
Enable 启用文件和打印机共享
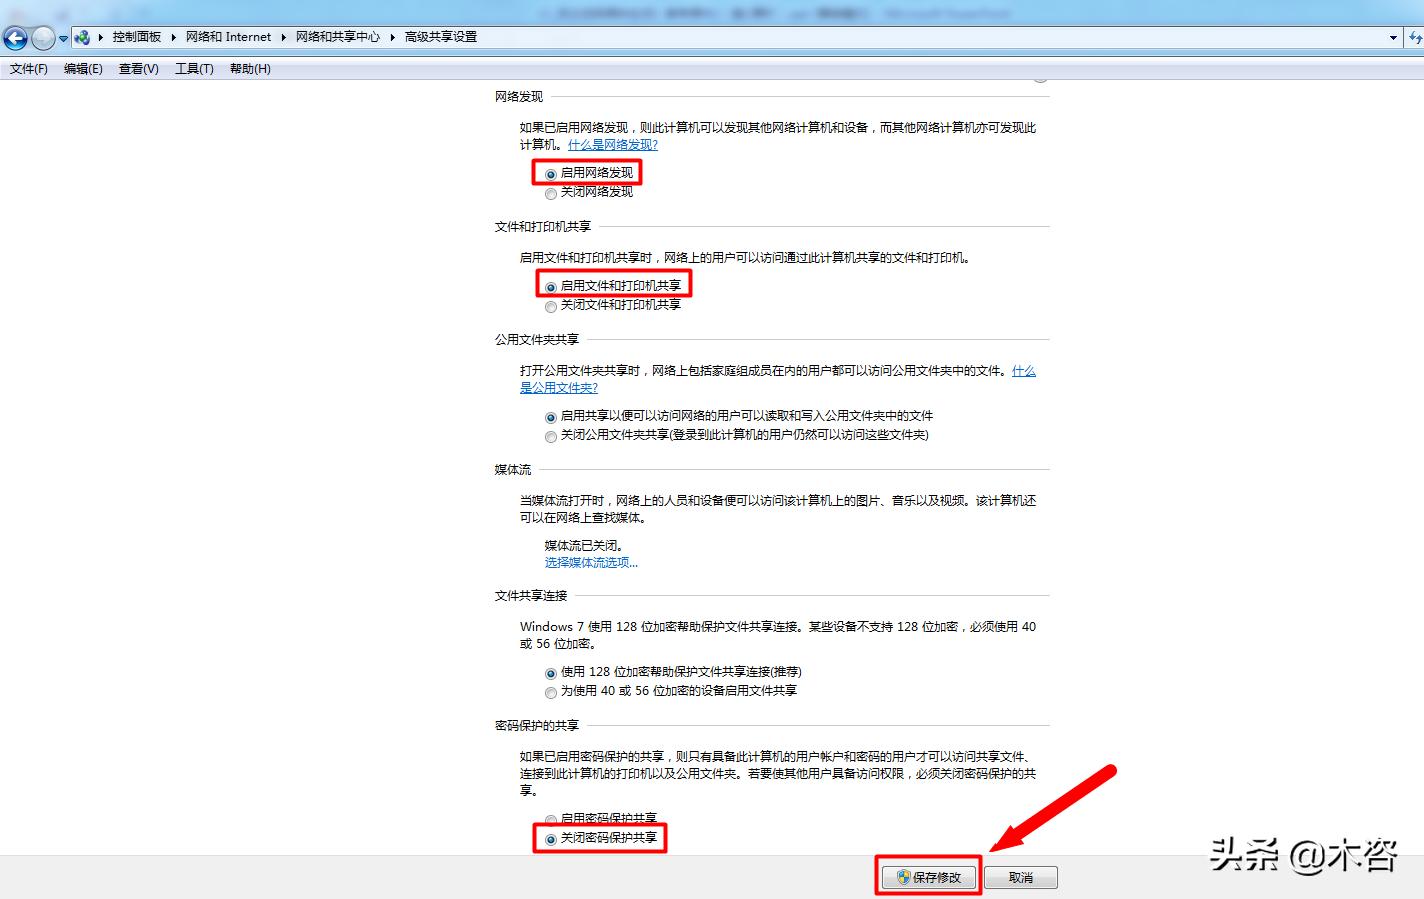click(x=551, y=285)
